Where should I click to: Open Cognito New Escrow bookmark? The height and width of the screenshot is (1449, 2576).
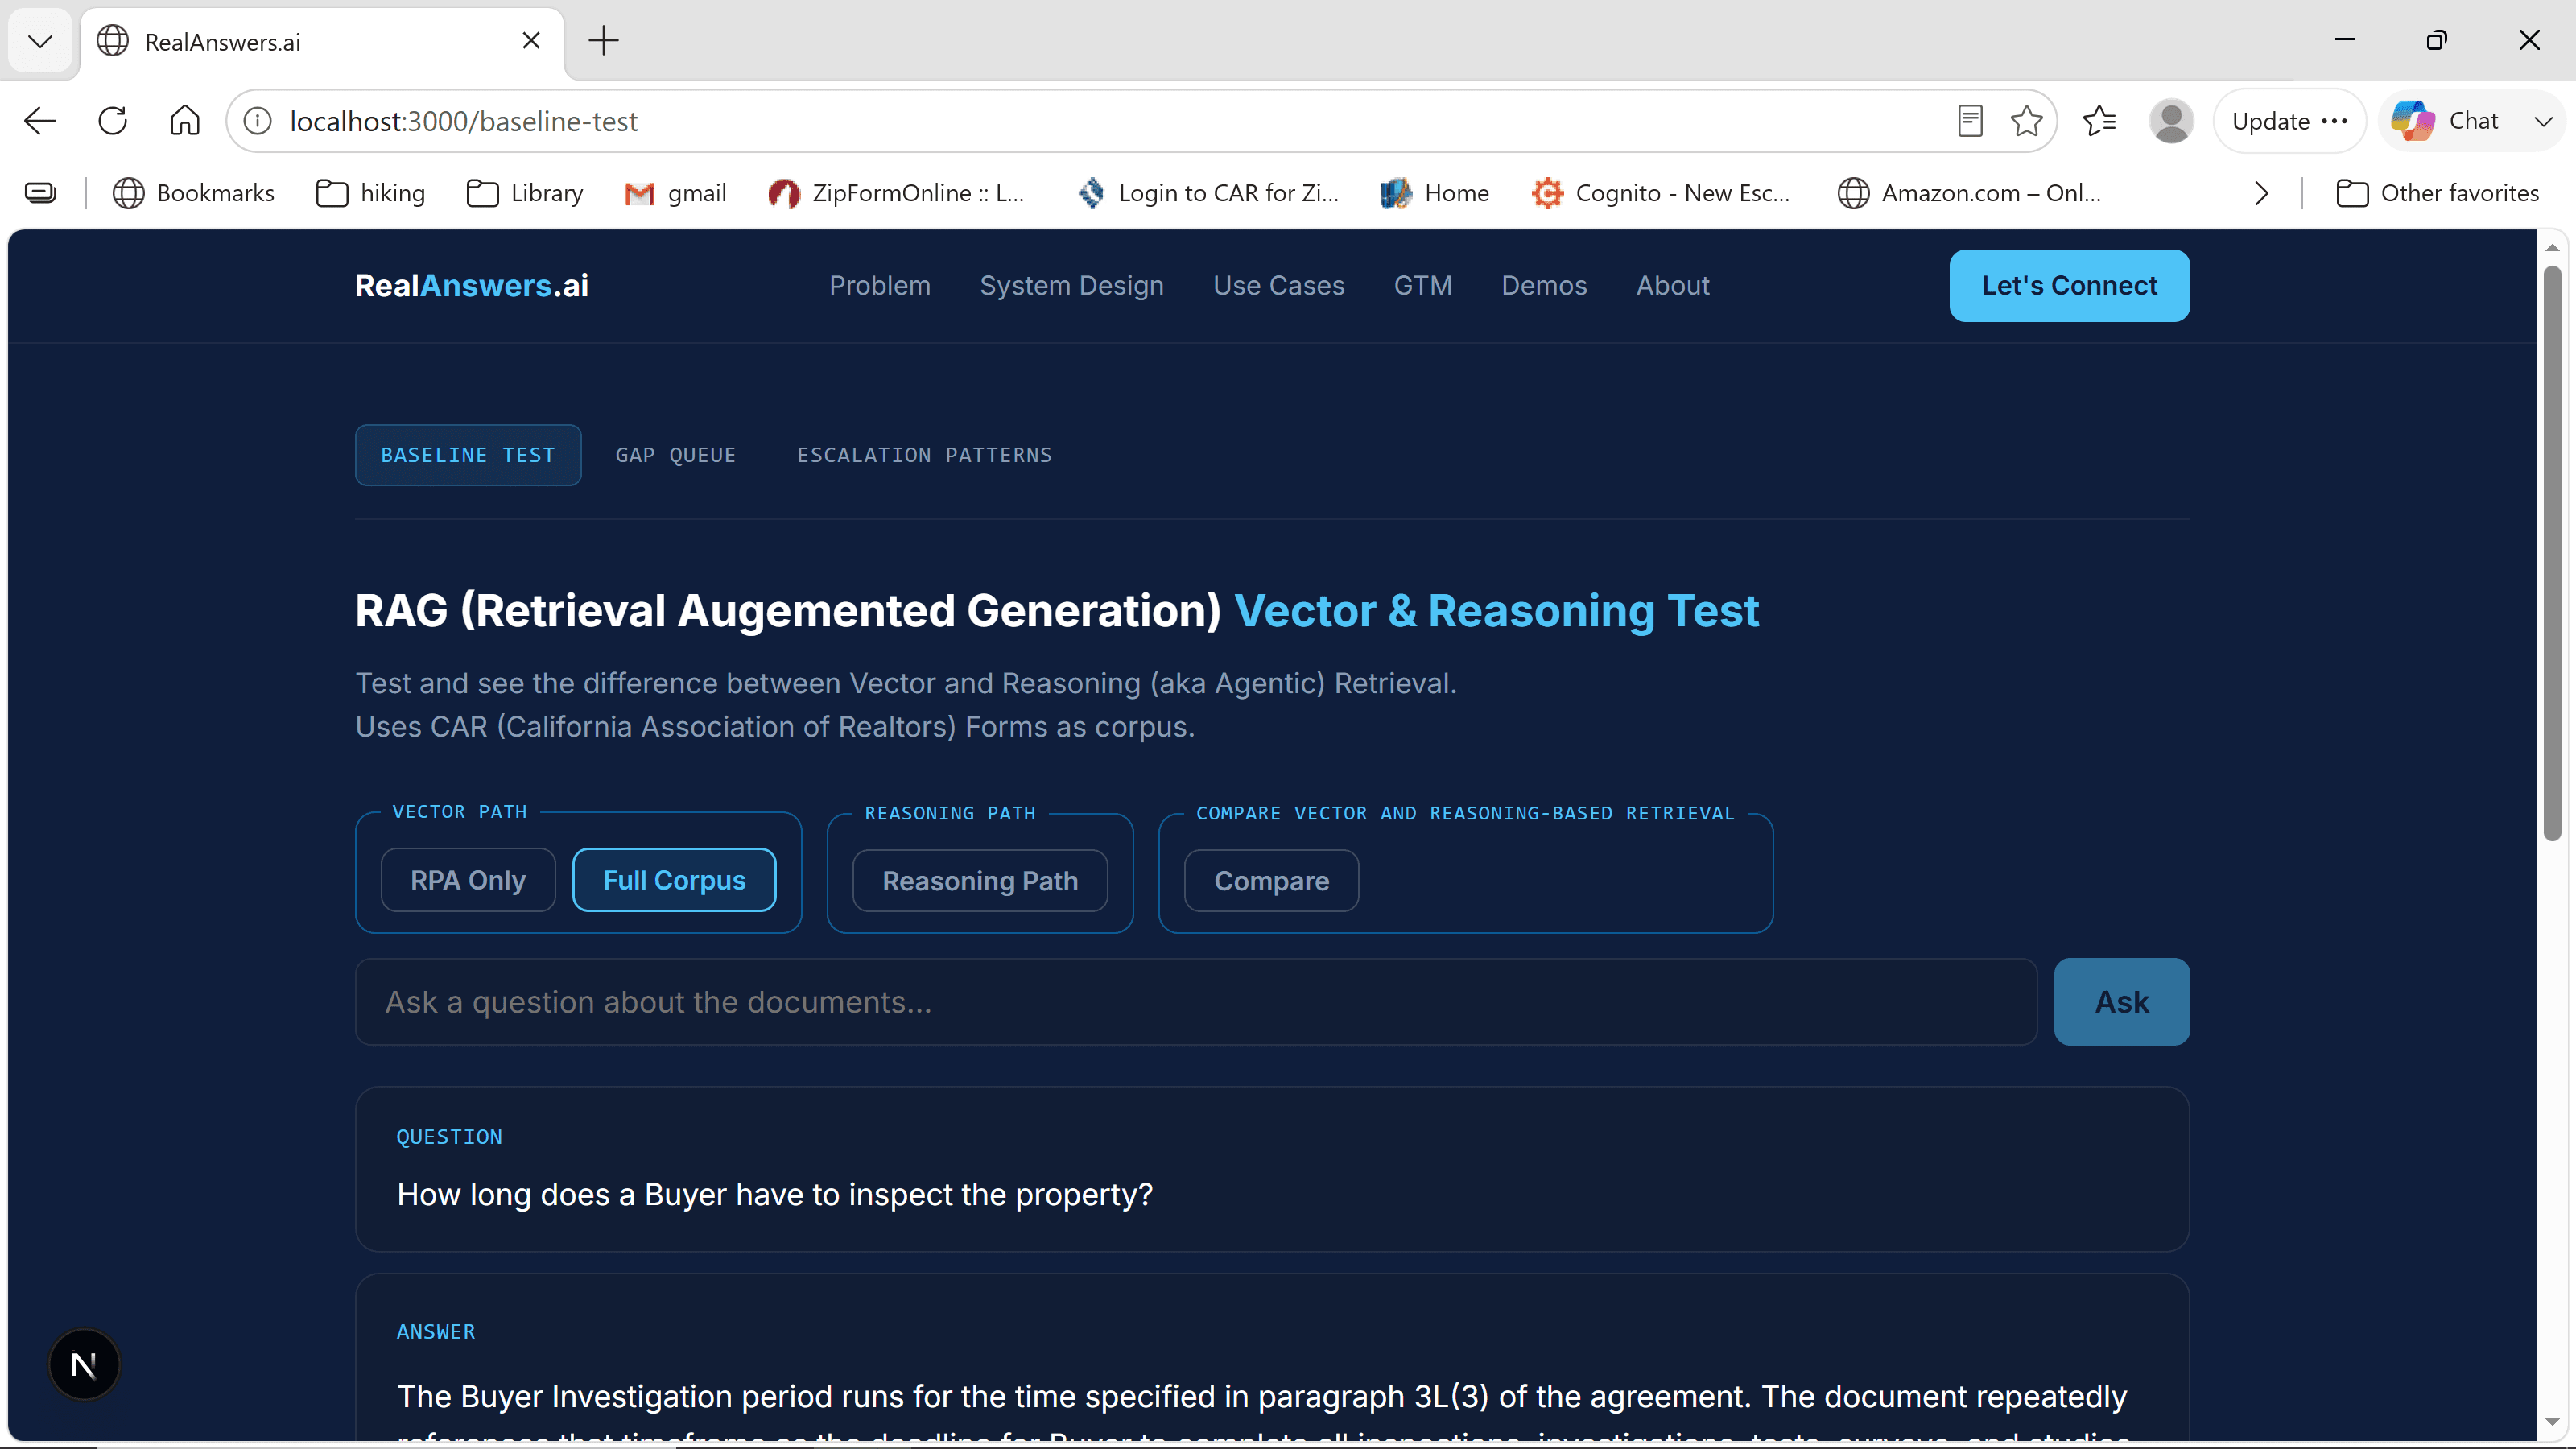pos(1662,193)
